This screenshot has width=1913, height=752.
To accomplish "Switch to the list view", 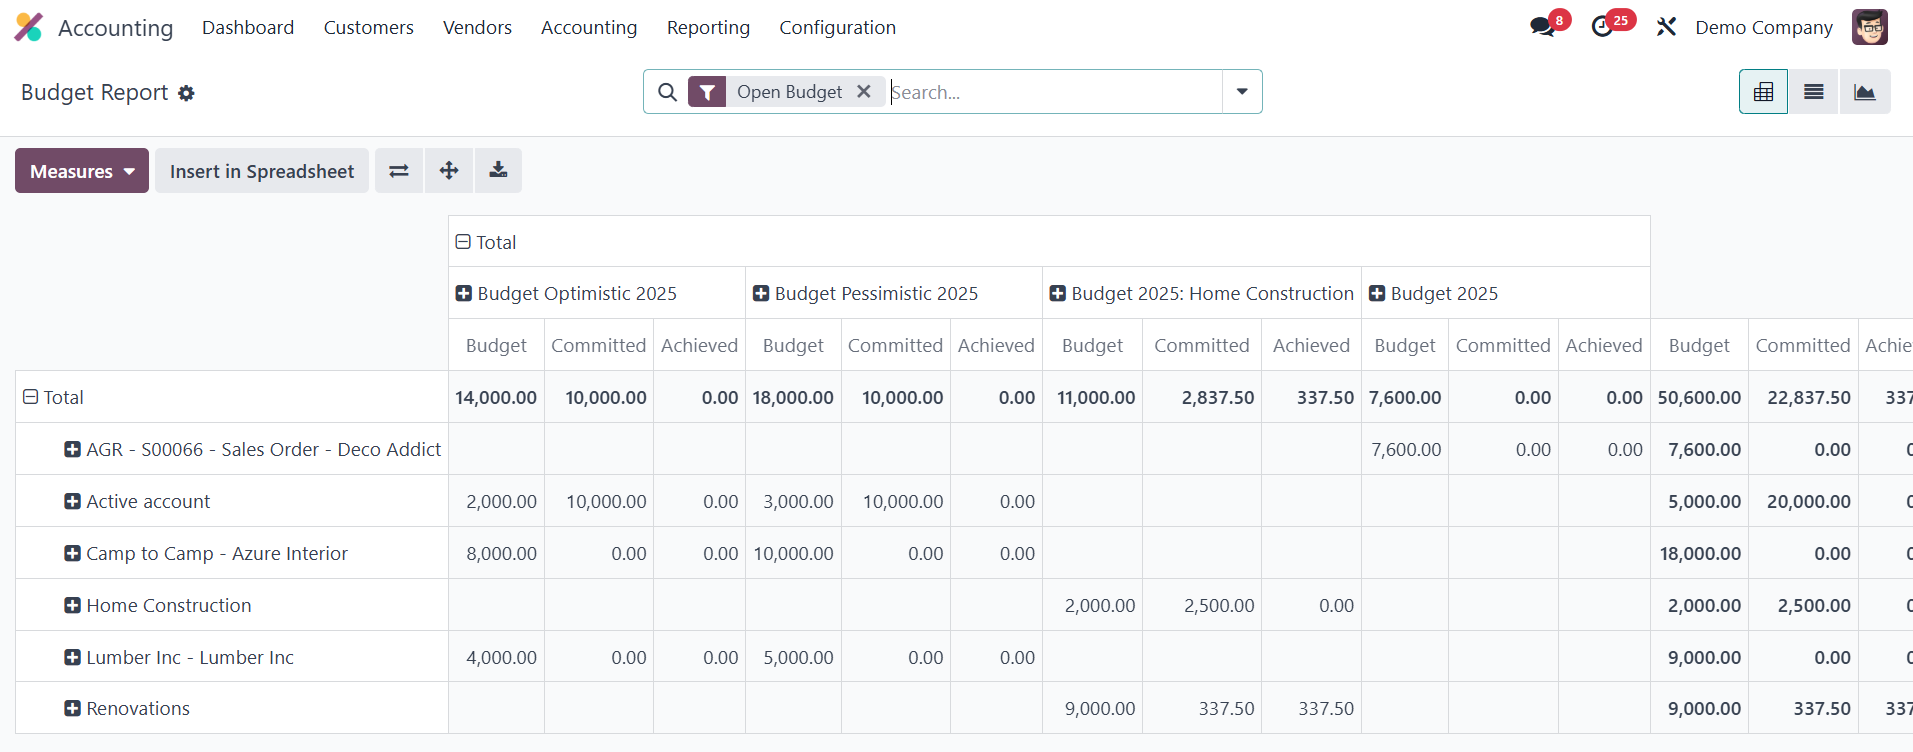I will 1813,92.
